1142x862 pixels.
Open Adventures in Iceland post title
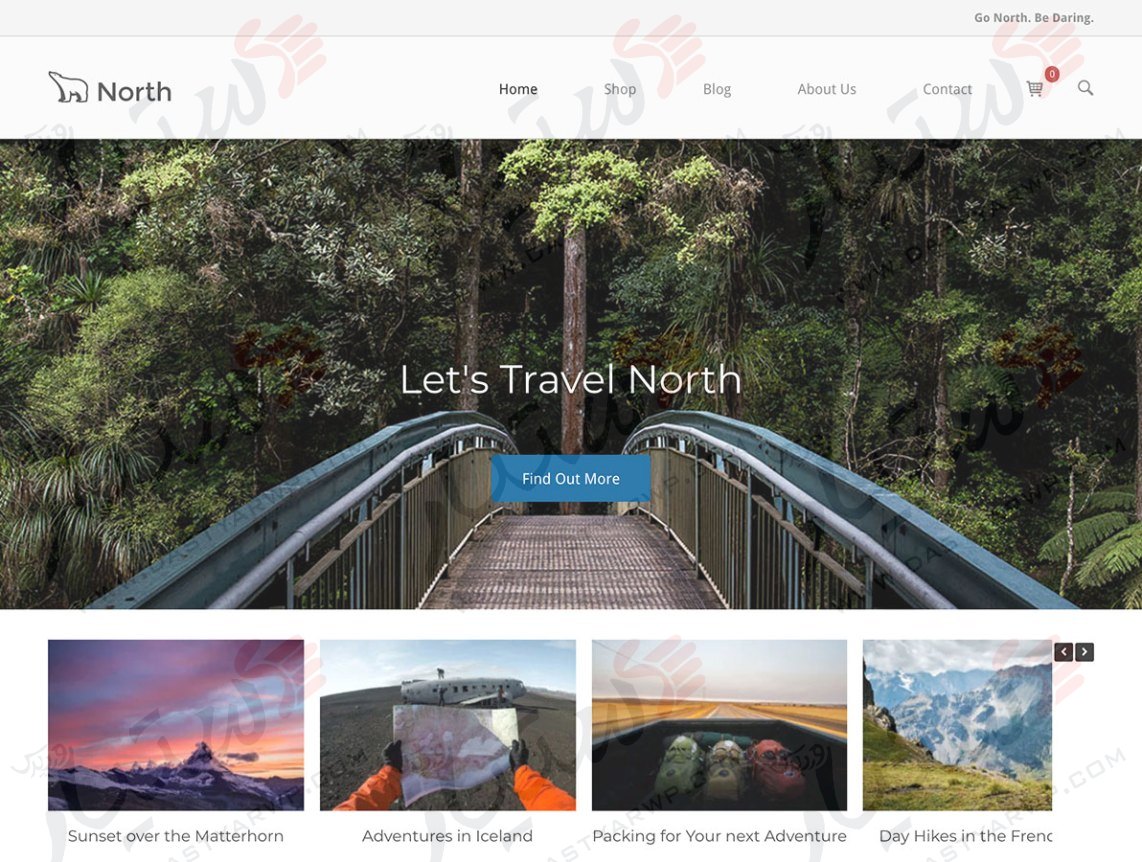[x=447, y=836]
